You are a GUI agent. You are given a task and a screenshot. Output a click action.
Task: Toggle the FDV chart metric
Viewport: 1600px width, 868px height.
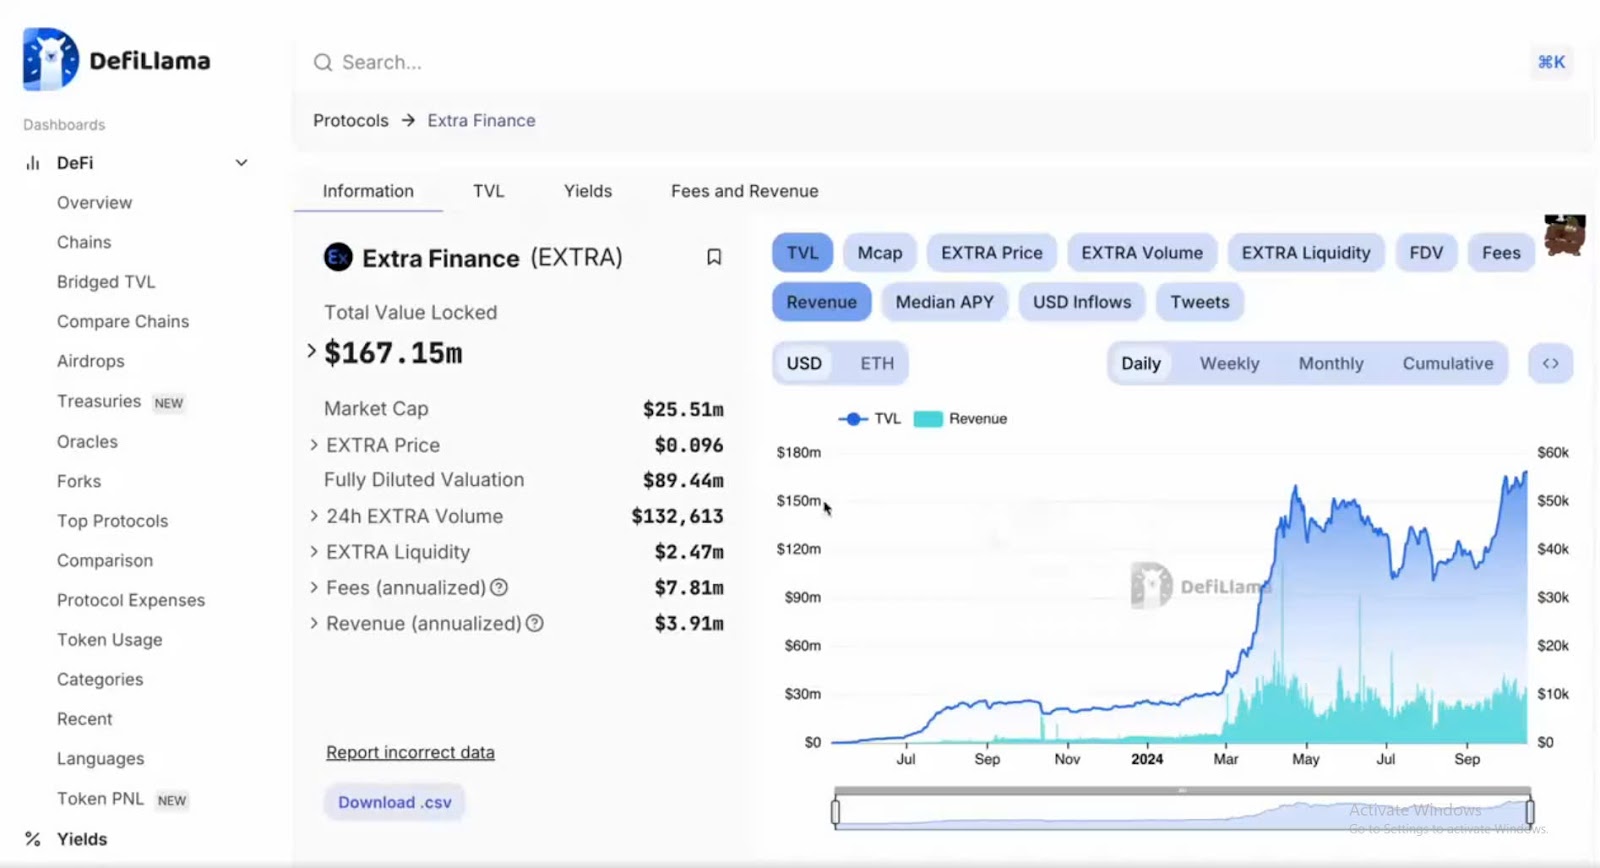click(1426, 253)
